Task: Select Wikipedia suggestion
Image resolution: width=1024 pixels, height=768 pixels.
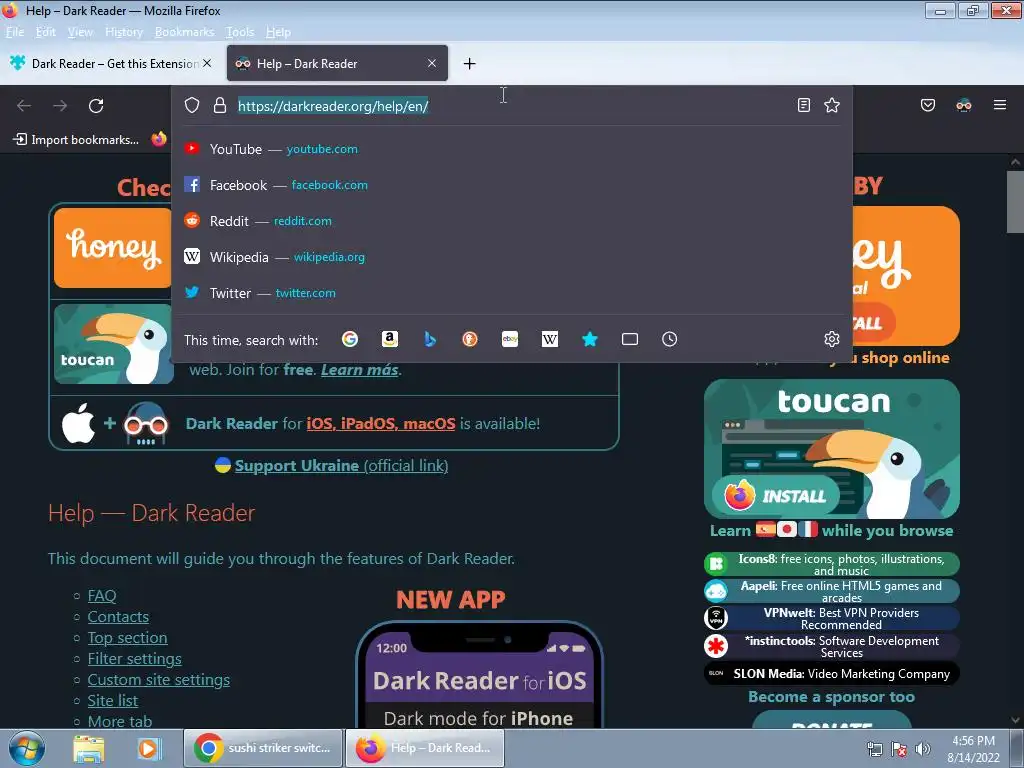Action: [512, 257]
